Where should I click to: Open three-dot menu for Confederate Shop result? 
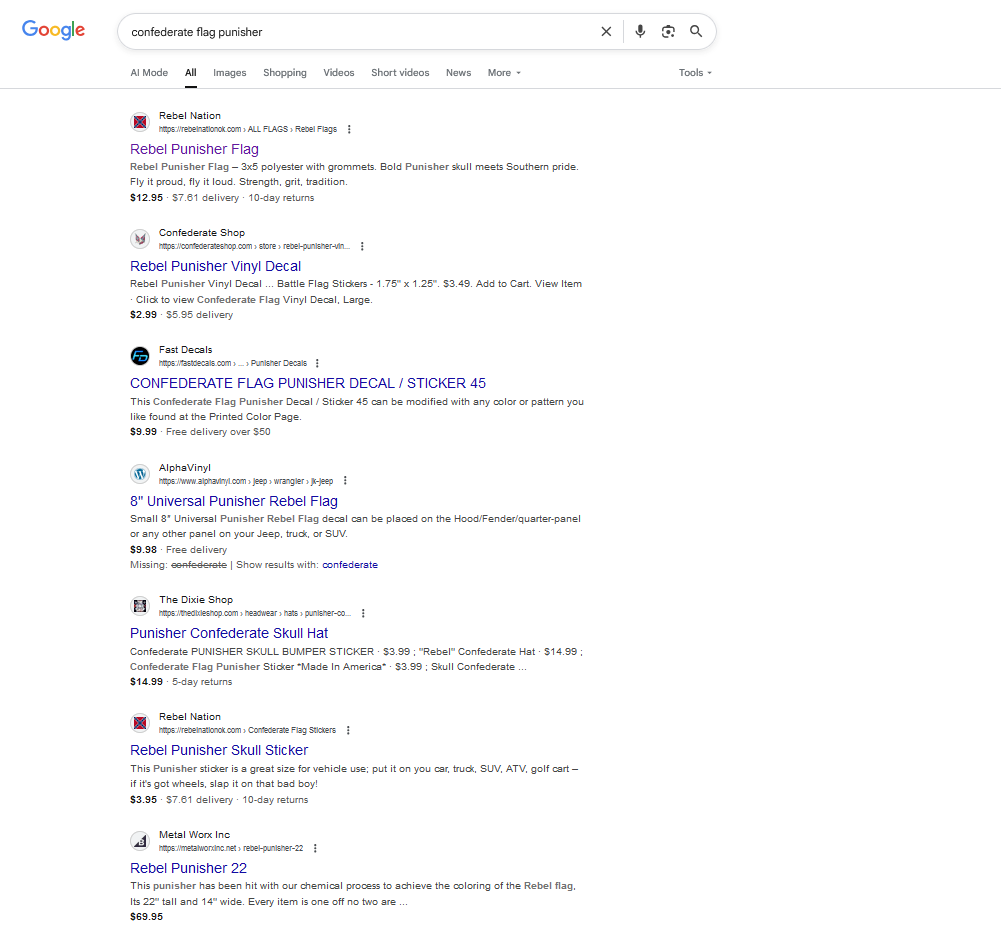[x=362, y=246]
